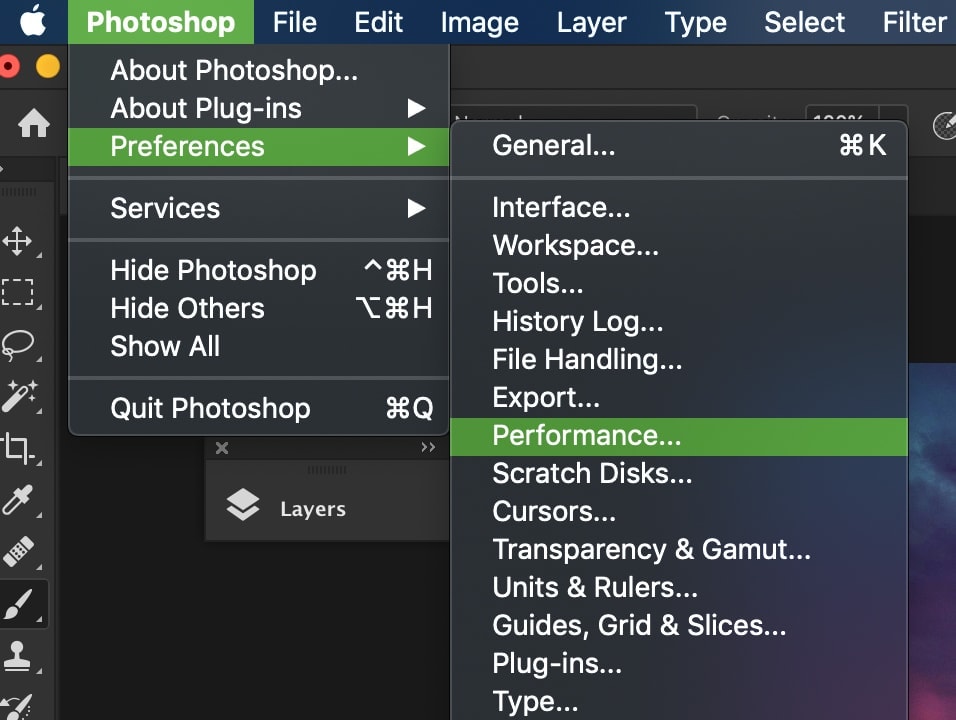Open the Photoshop menu

[x=161, y=22]
